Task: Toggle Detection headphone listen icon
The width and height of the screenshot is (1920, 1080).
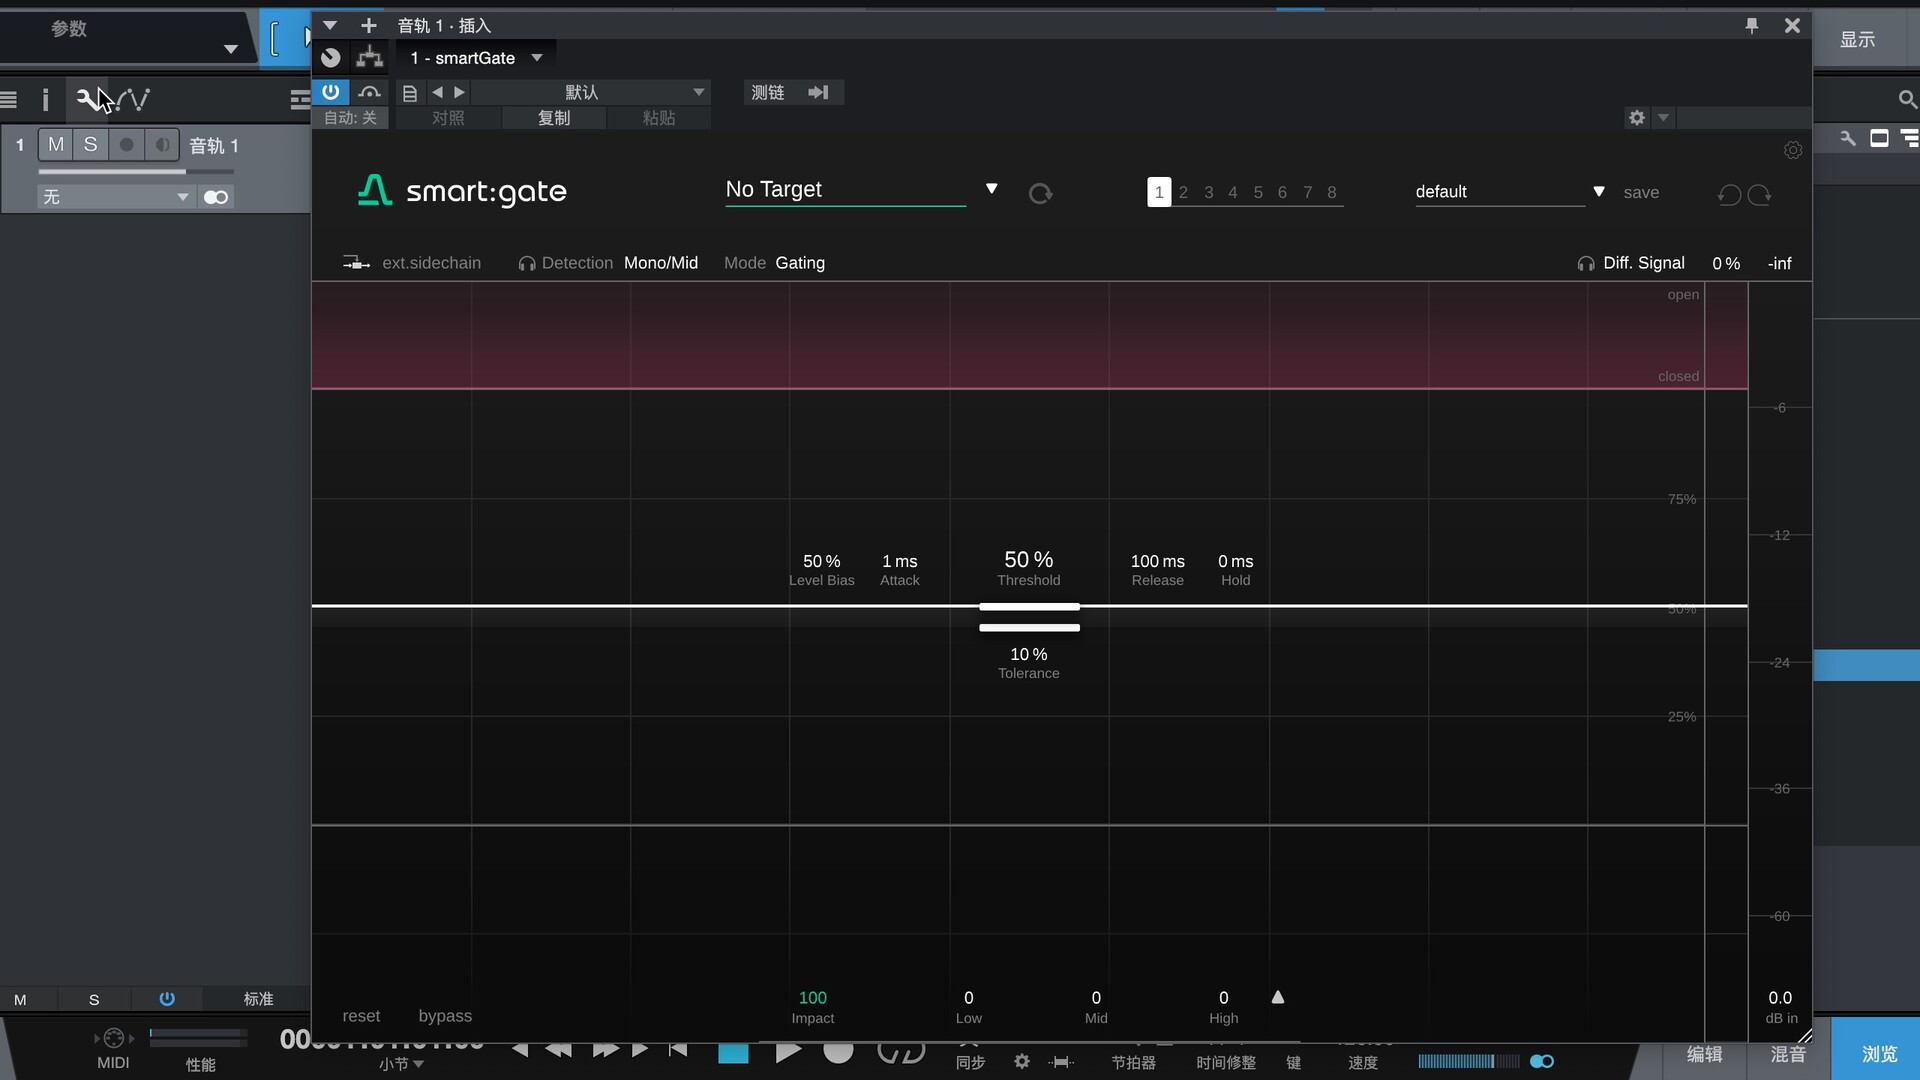Action: pos(526,263)
